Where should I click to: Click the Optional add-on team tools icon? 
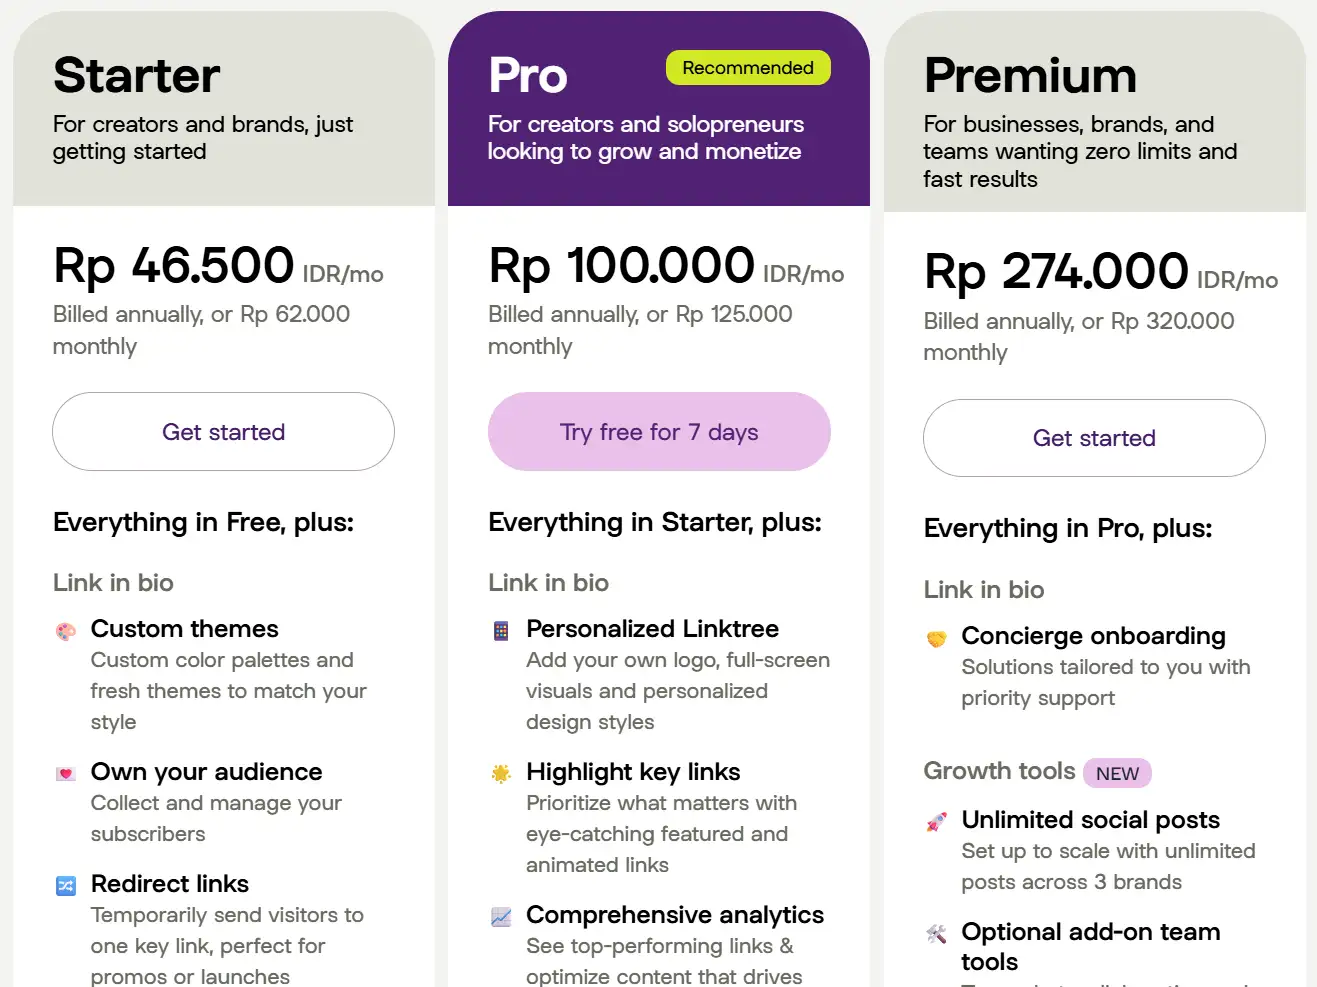coord(936,934)
